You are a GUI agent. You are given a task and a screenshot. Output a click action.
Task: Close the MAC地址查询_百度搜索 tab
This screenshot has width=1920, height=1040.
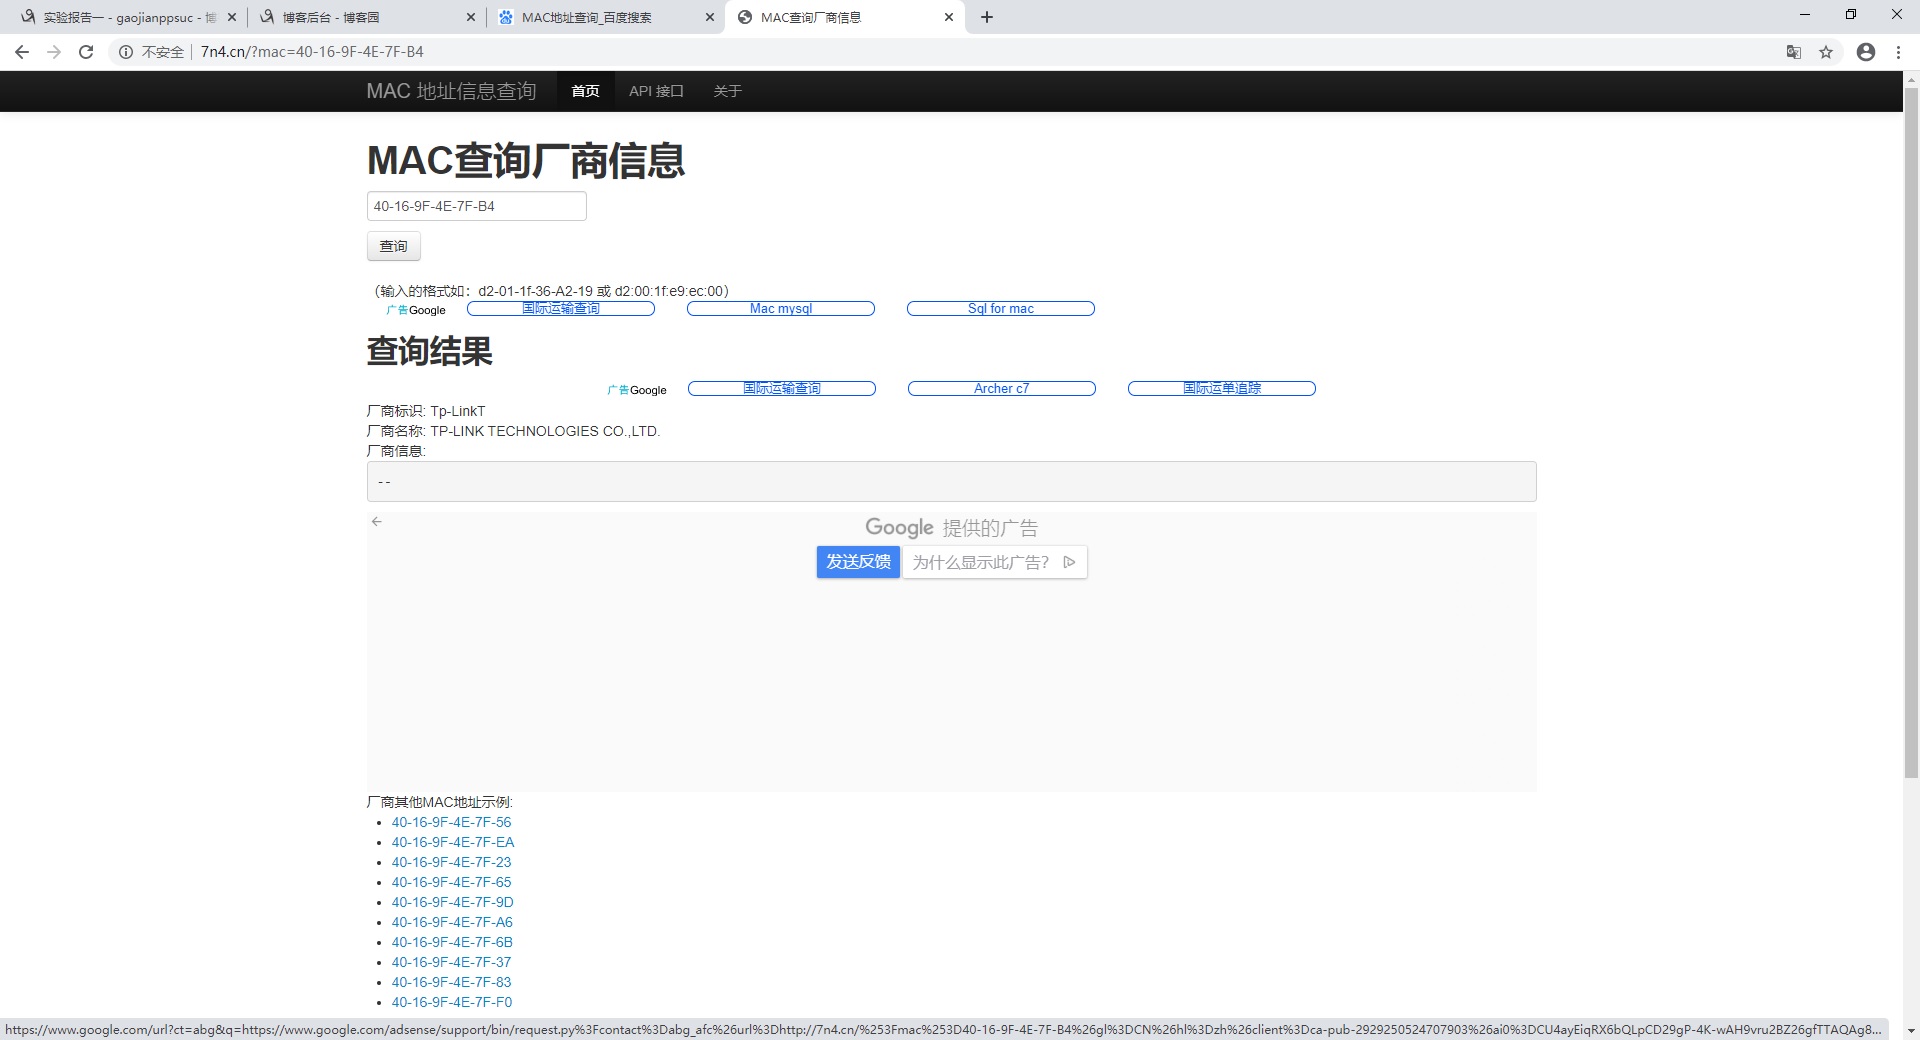point(710,17)
